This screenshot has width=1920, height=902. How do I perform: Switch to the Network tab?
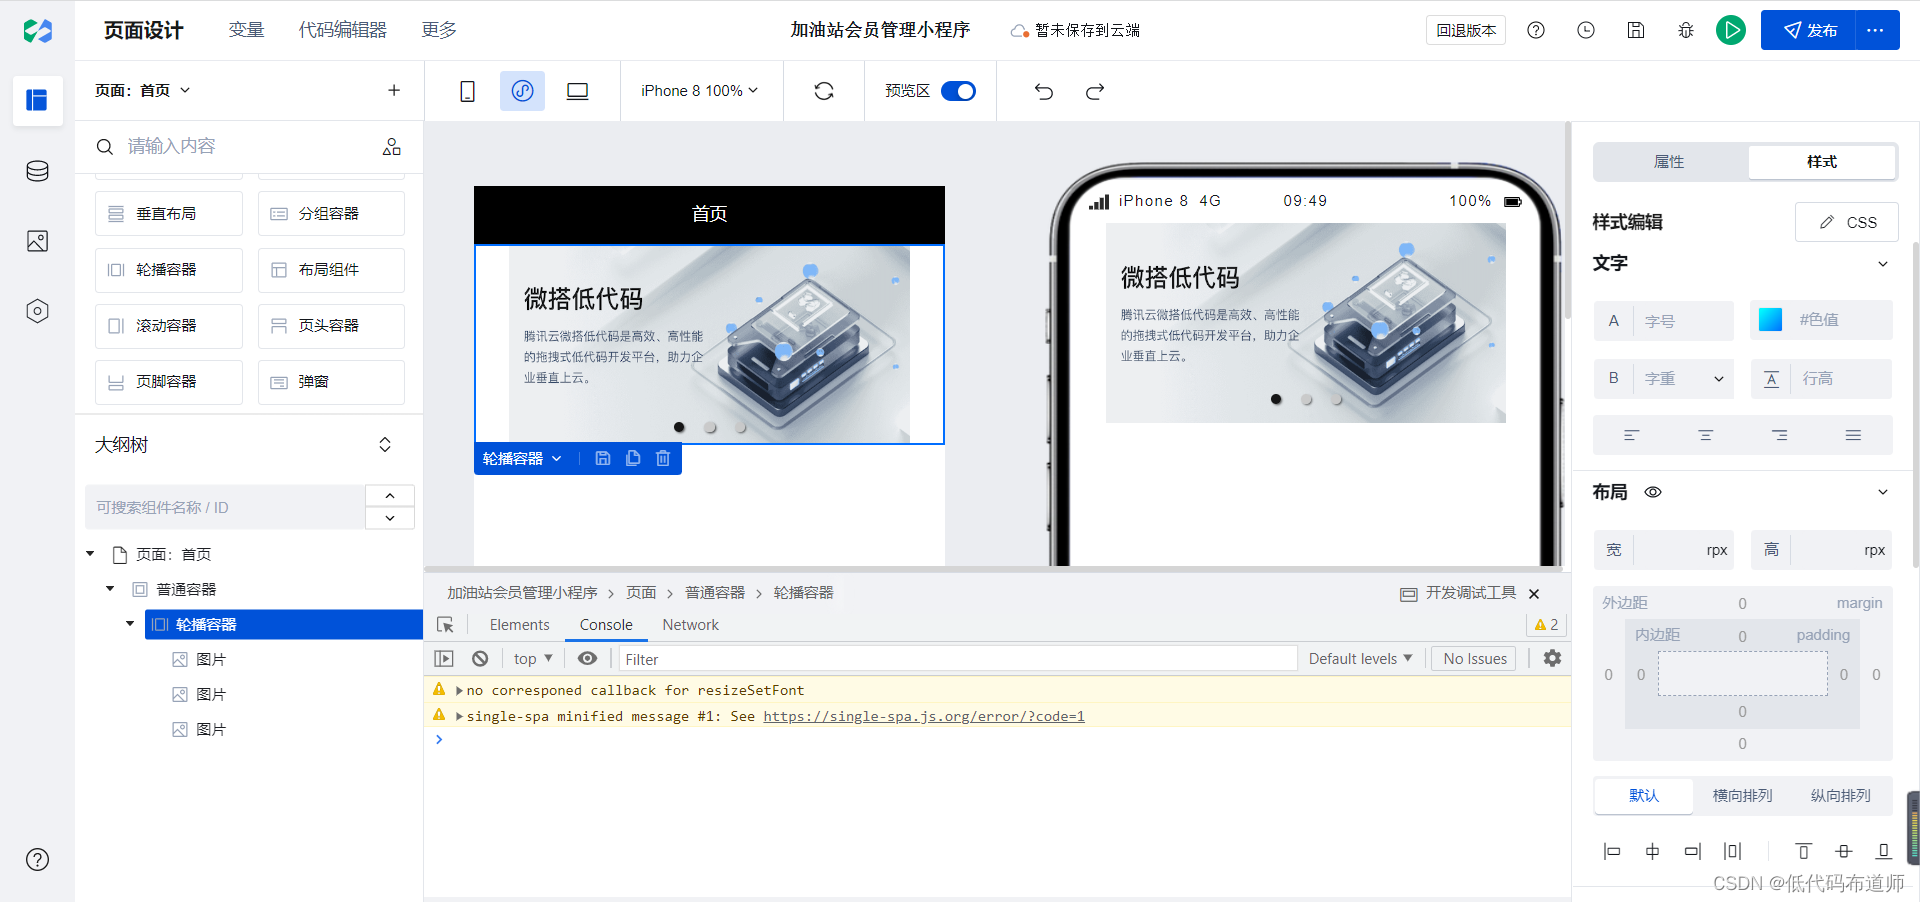690,625
